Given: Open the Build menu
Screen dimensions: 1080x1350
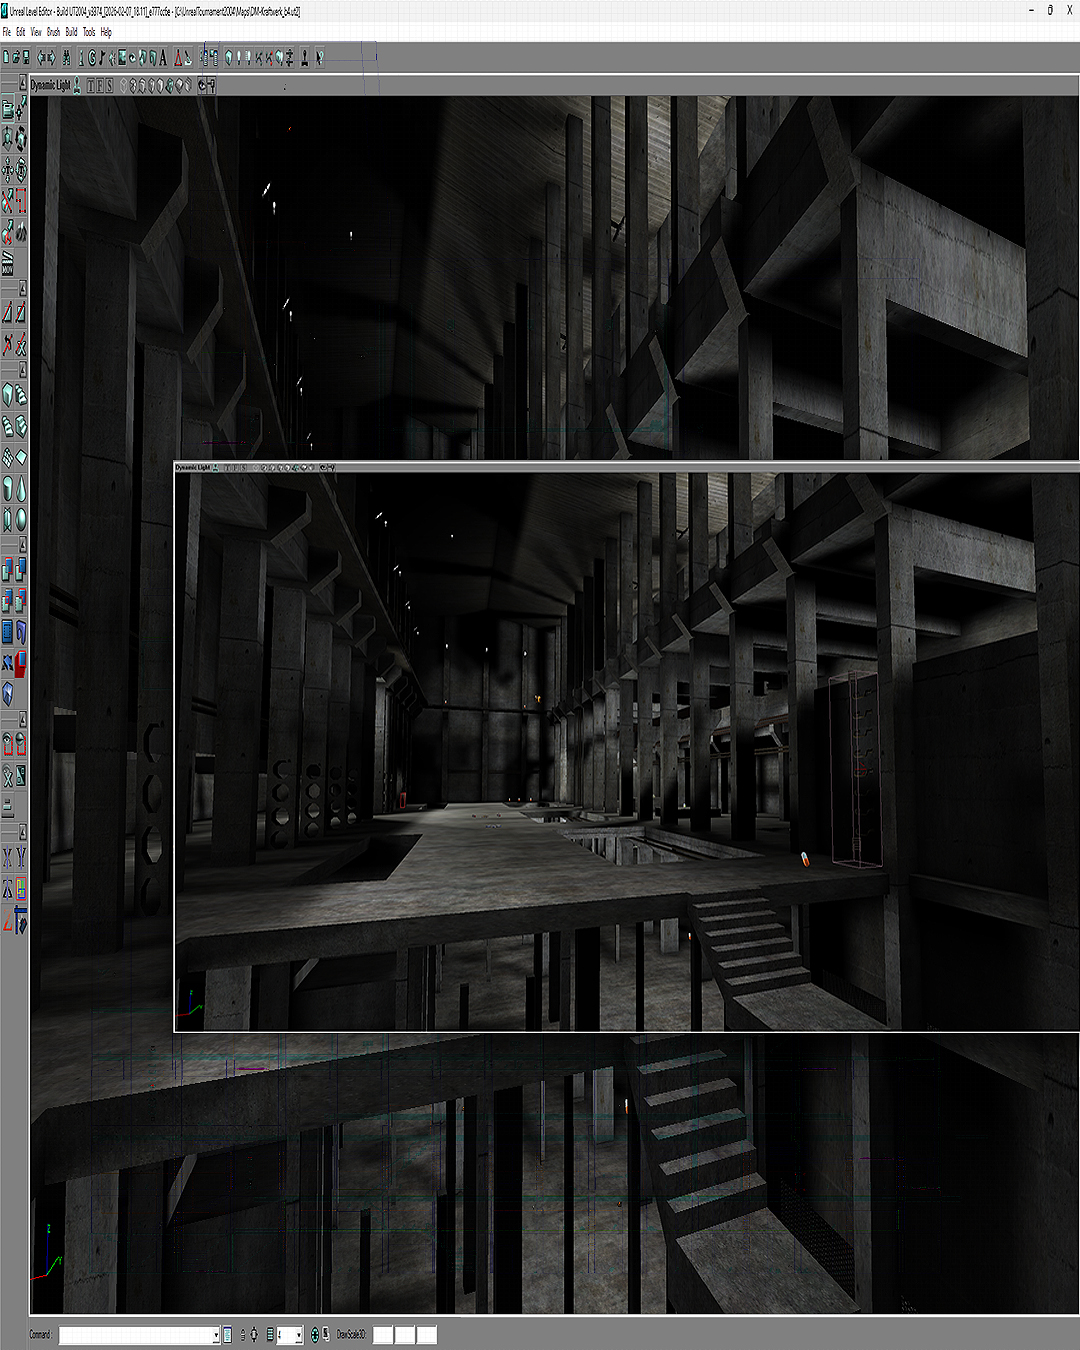Looking at the screenshot, I should pyautogui.click(x=71, y=32).
